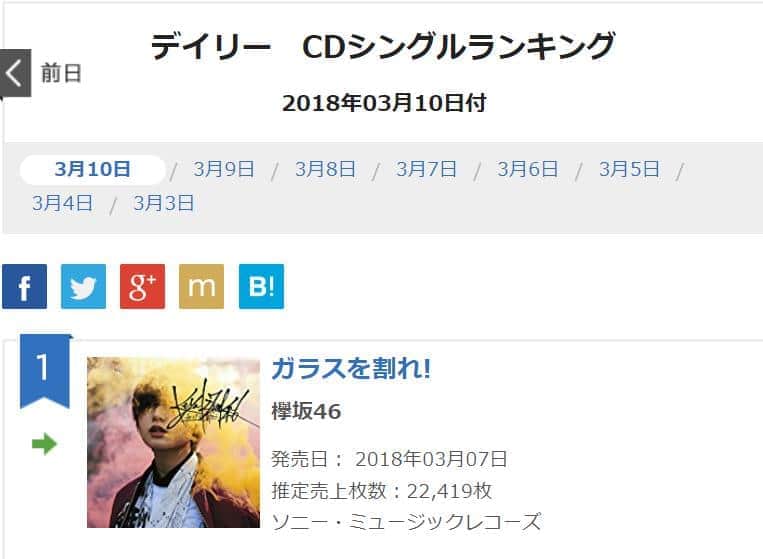Click the green rank trend arrow
This screenshot has height=559, width=763.
[44, 444]
